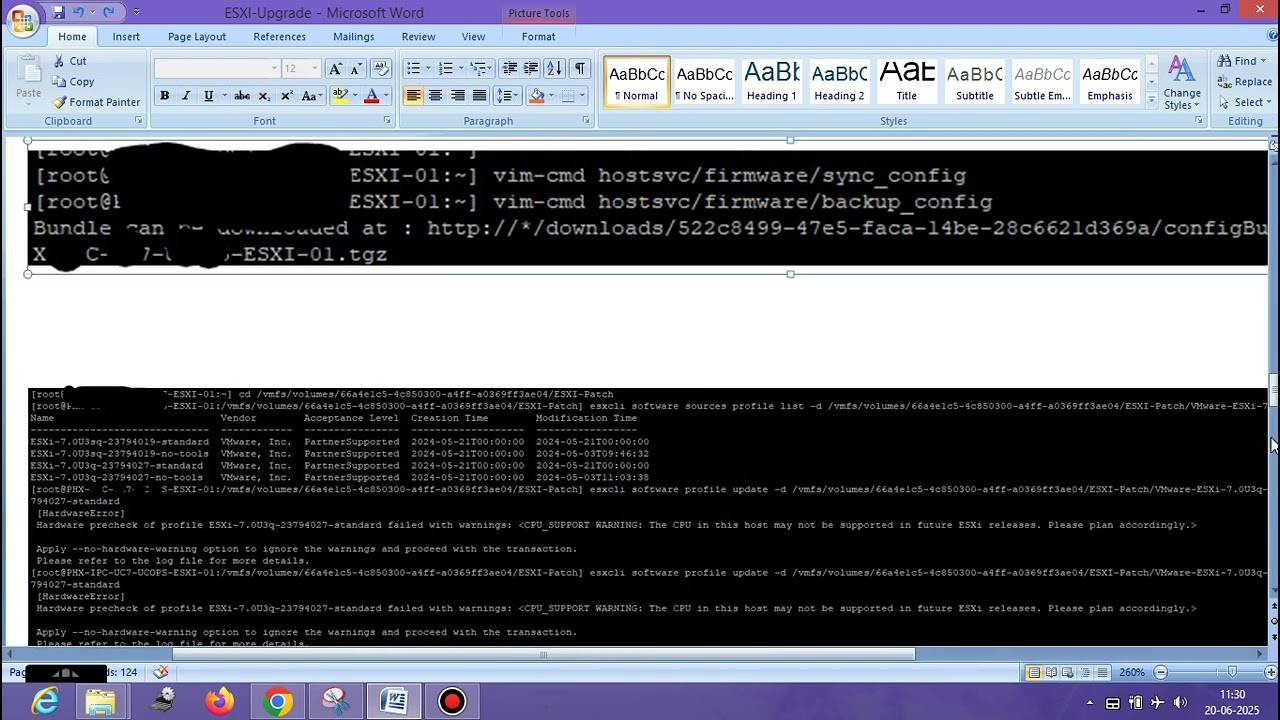The height and width of the screenshot is (720, 1280).
Task: Open the font size dropdown
Action: 314,68
